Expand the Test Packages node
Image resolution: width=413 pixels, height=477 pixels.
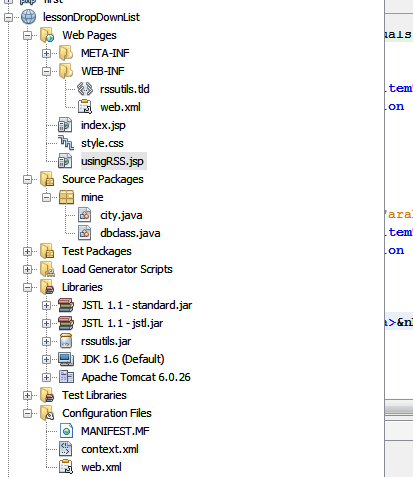[x=28, y=251]
